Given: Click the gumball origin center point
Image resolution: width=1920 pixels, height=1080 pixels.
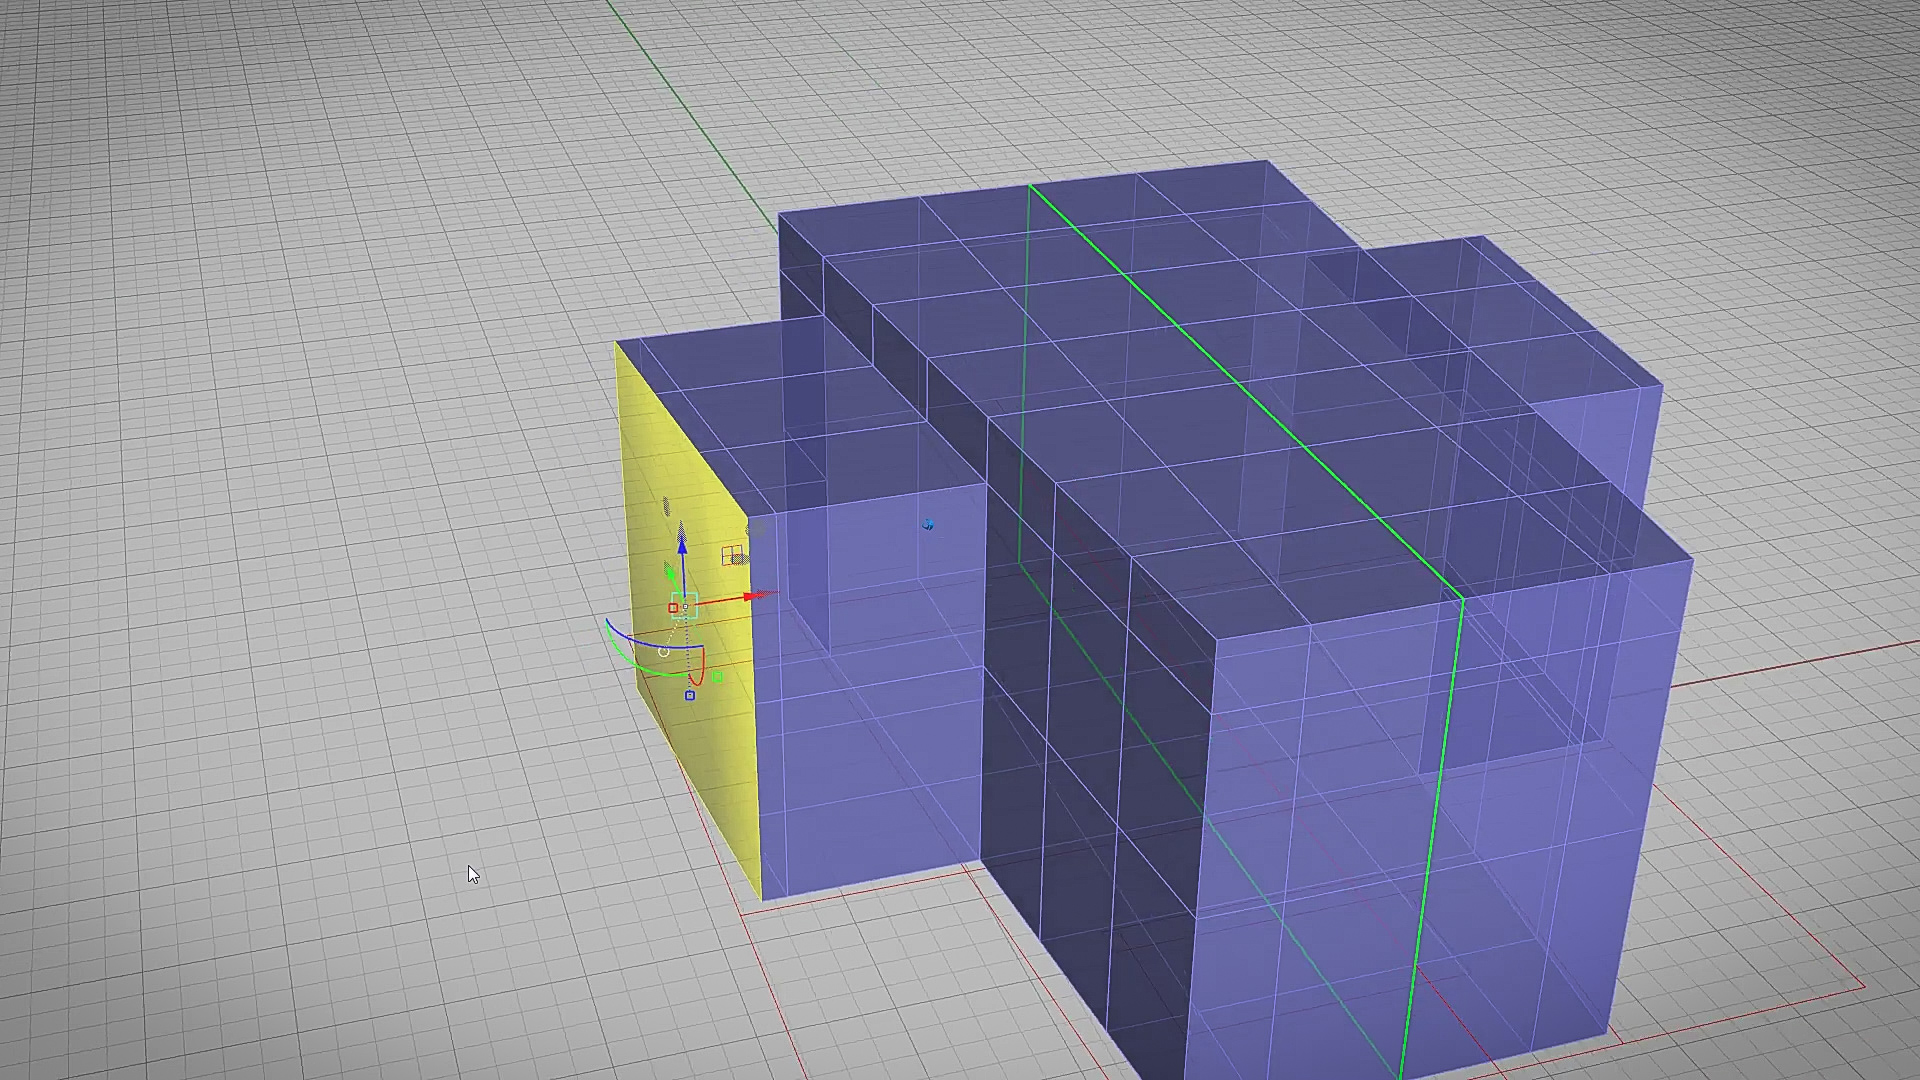Looking at the screenshot, I should (685, 606).
